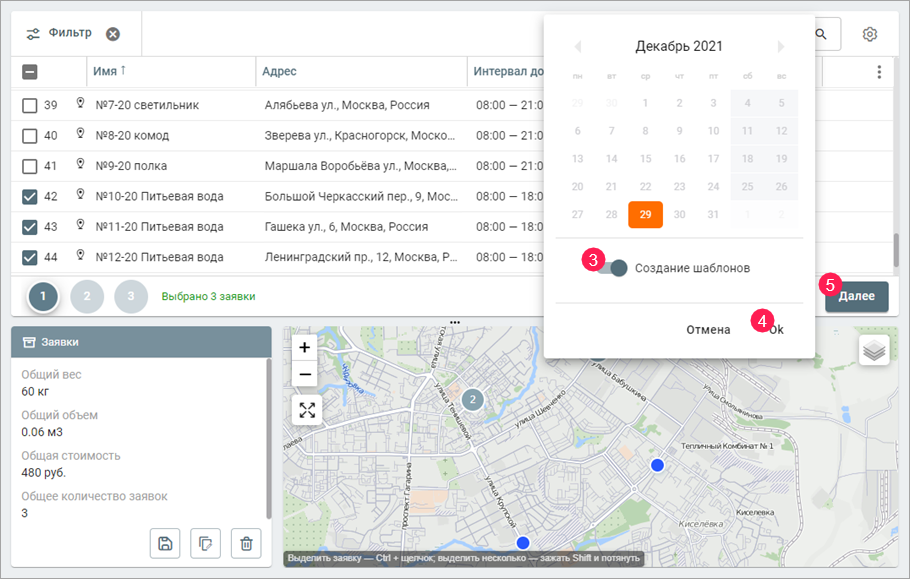Go to previous month in calendar
This screenshot has width=910, height=579.
(x=577, y=46)
